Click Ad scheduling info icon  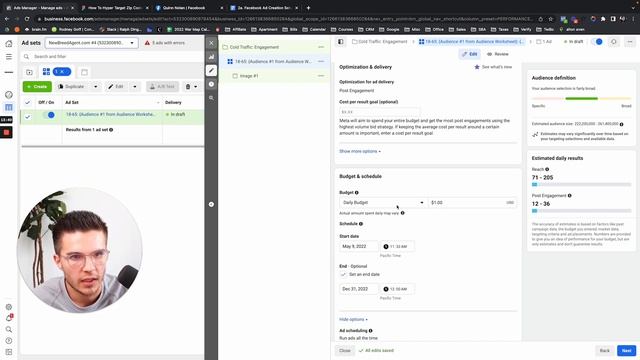[x=371, y=331]
